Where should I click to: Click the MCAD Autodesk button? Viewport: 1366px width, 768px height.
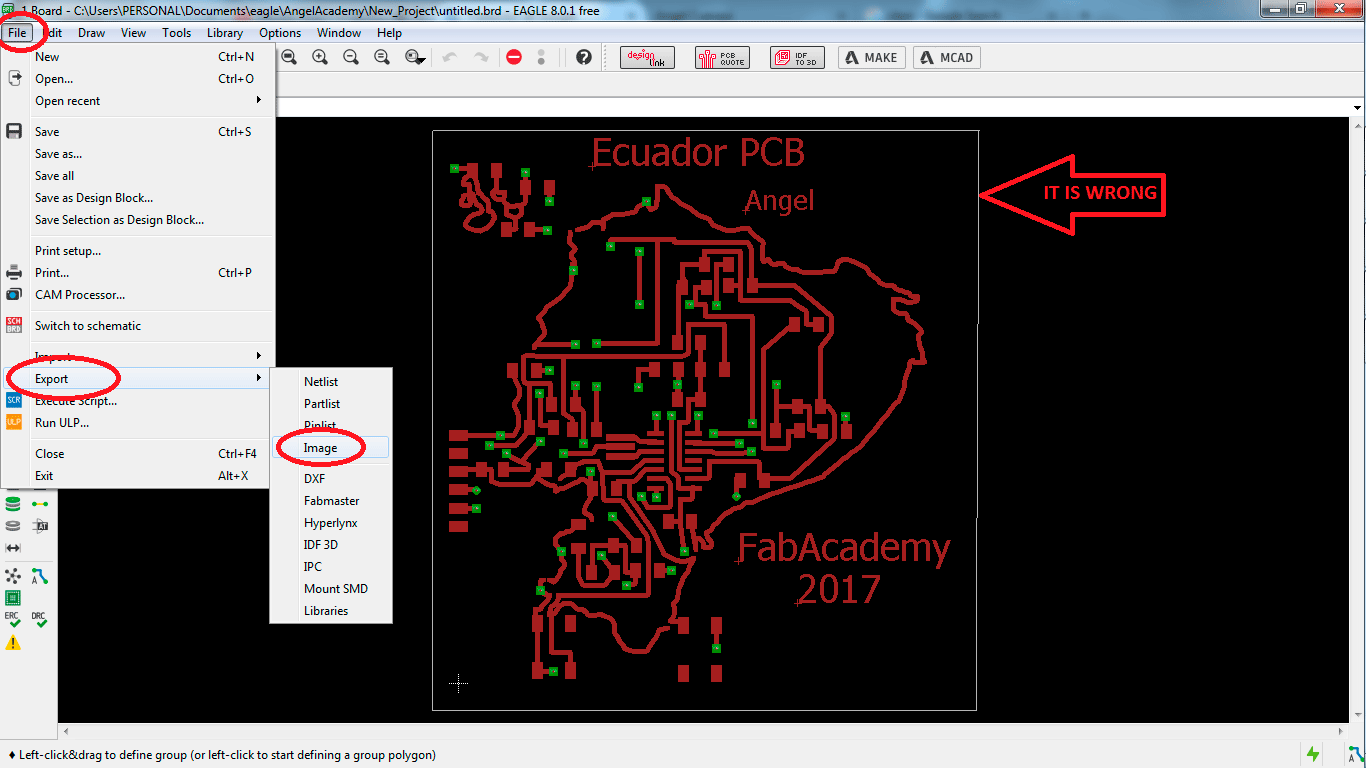pyautogui.click(x=946, y=58)
